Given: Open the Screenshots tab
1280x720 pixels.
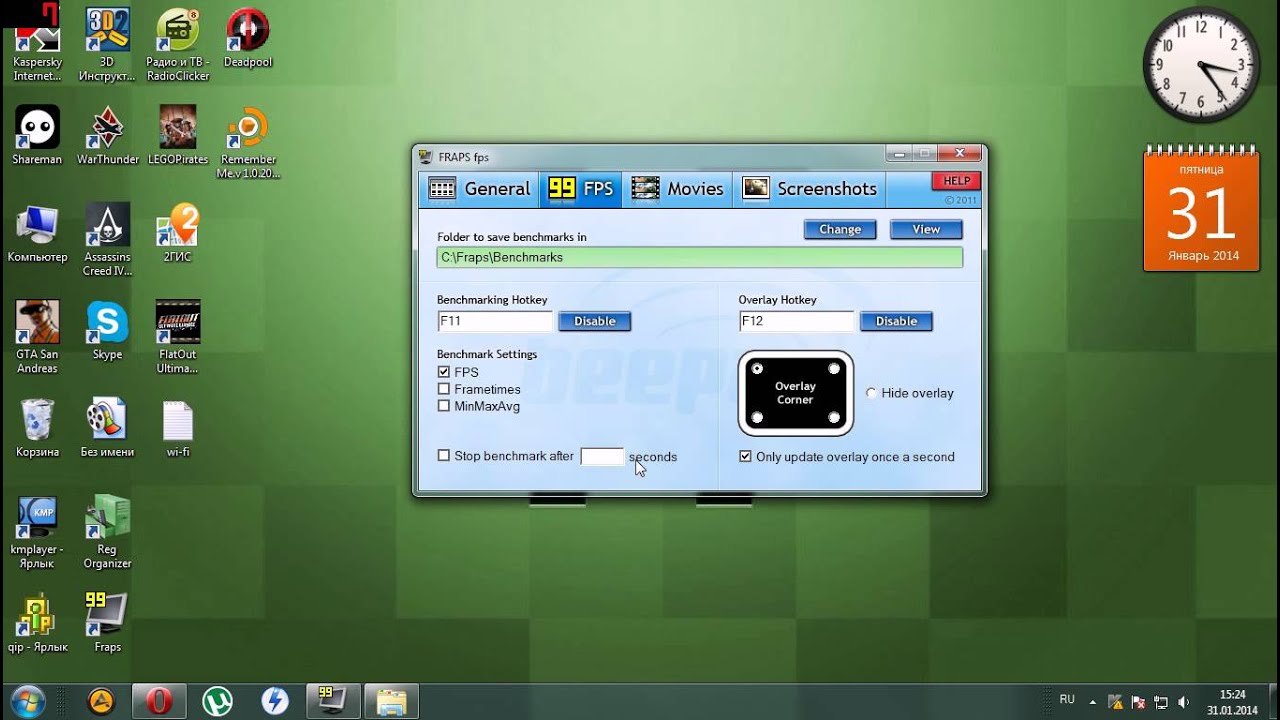Looking at the screenshot, I should 810,189.
